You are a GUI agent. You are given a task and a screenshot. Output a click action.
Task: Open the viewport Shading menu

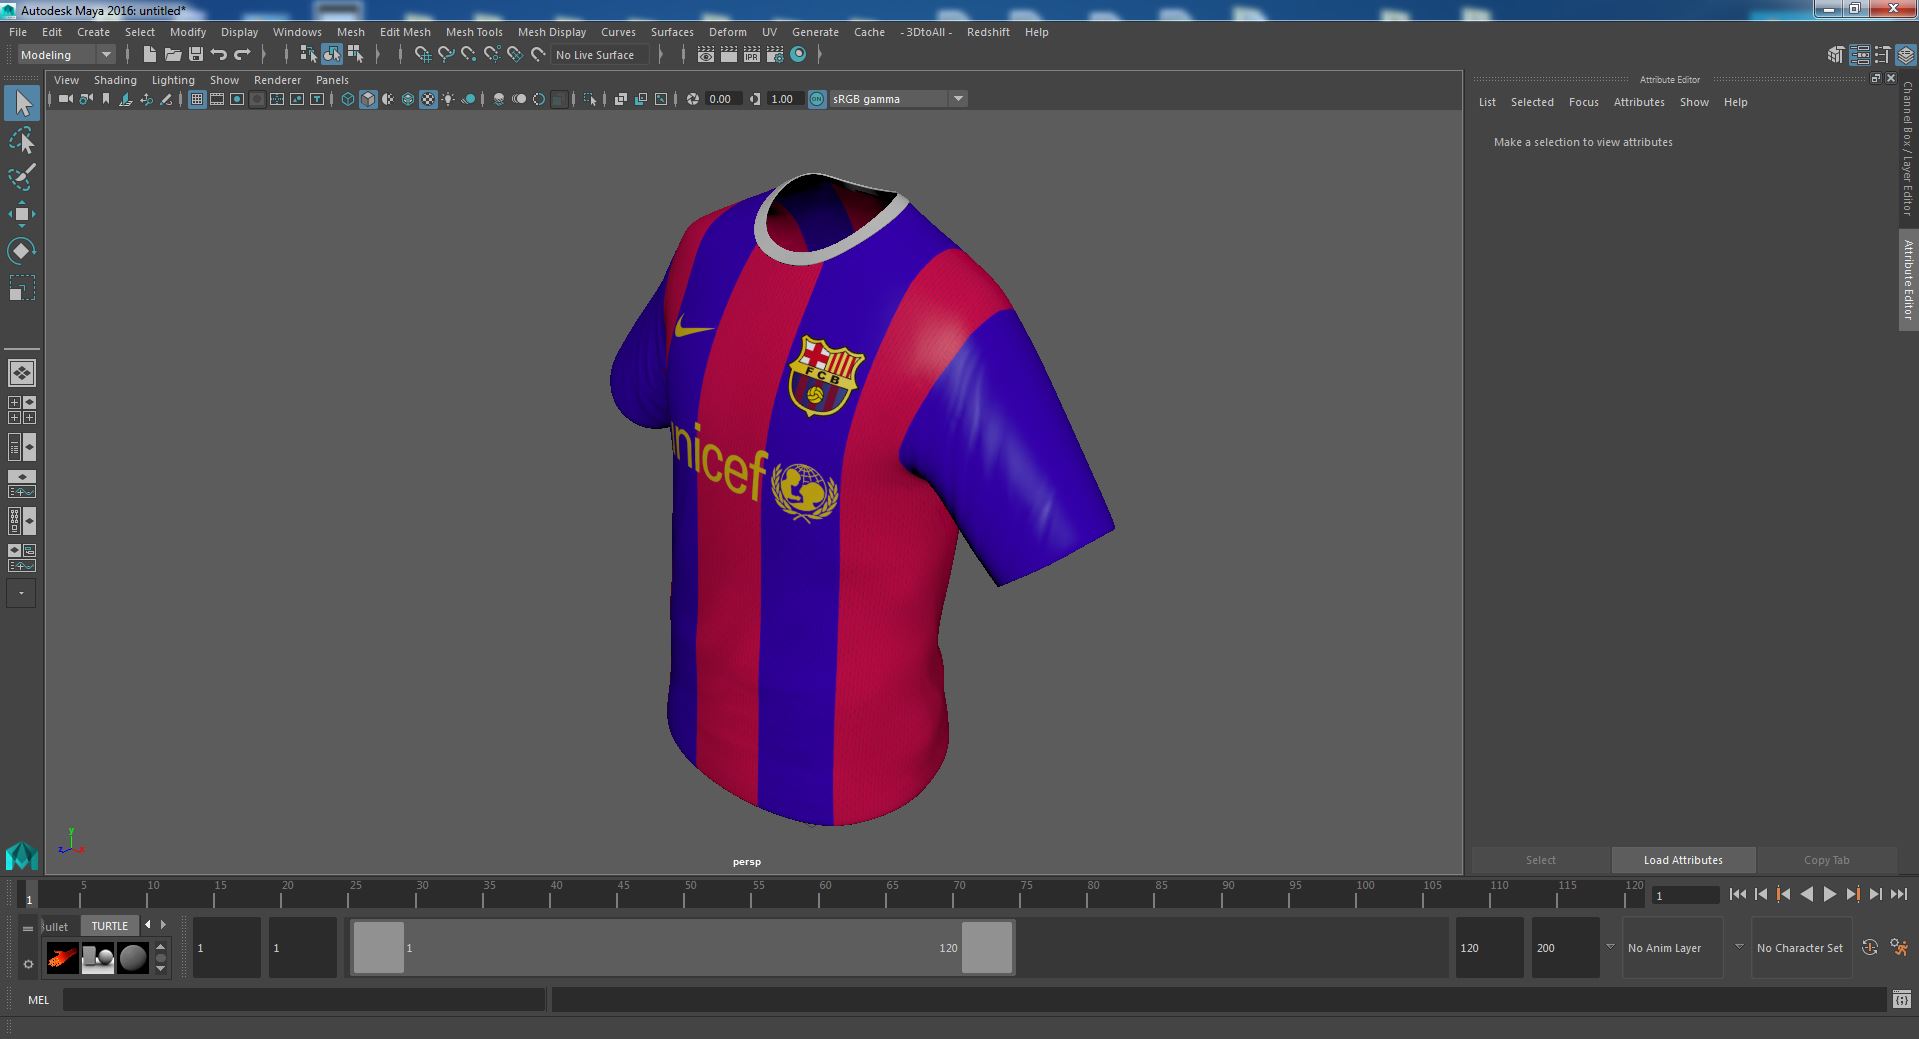point(115,80)
